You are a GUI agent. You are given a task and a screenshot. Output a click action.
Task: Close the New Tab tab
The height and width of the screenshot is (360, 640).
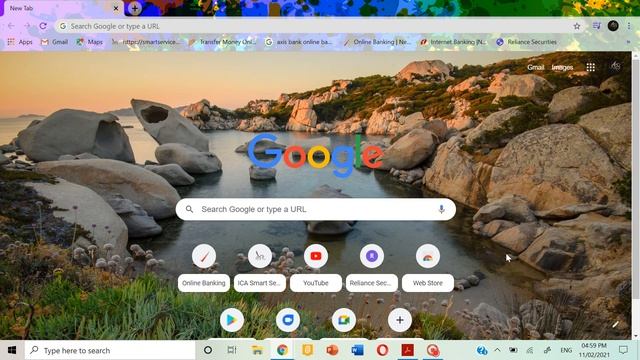click(x=116, y=8)
